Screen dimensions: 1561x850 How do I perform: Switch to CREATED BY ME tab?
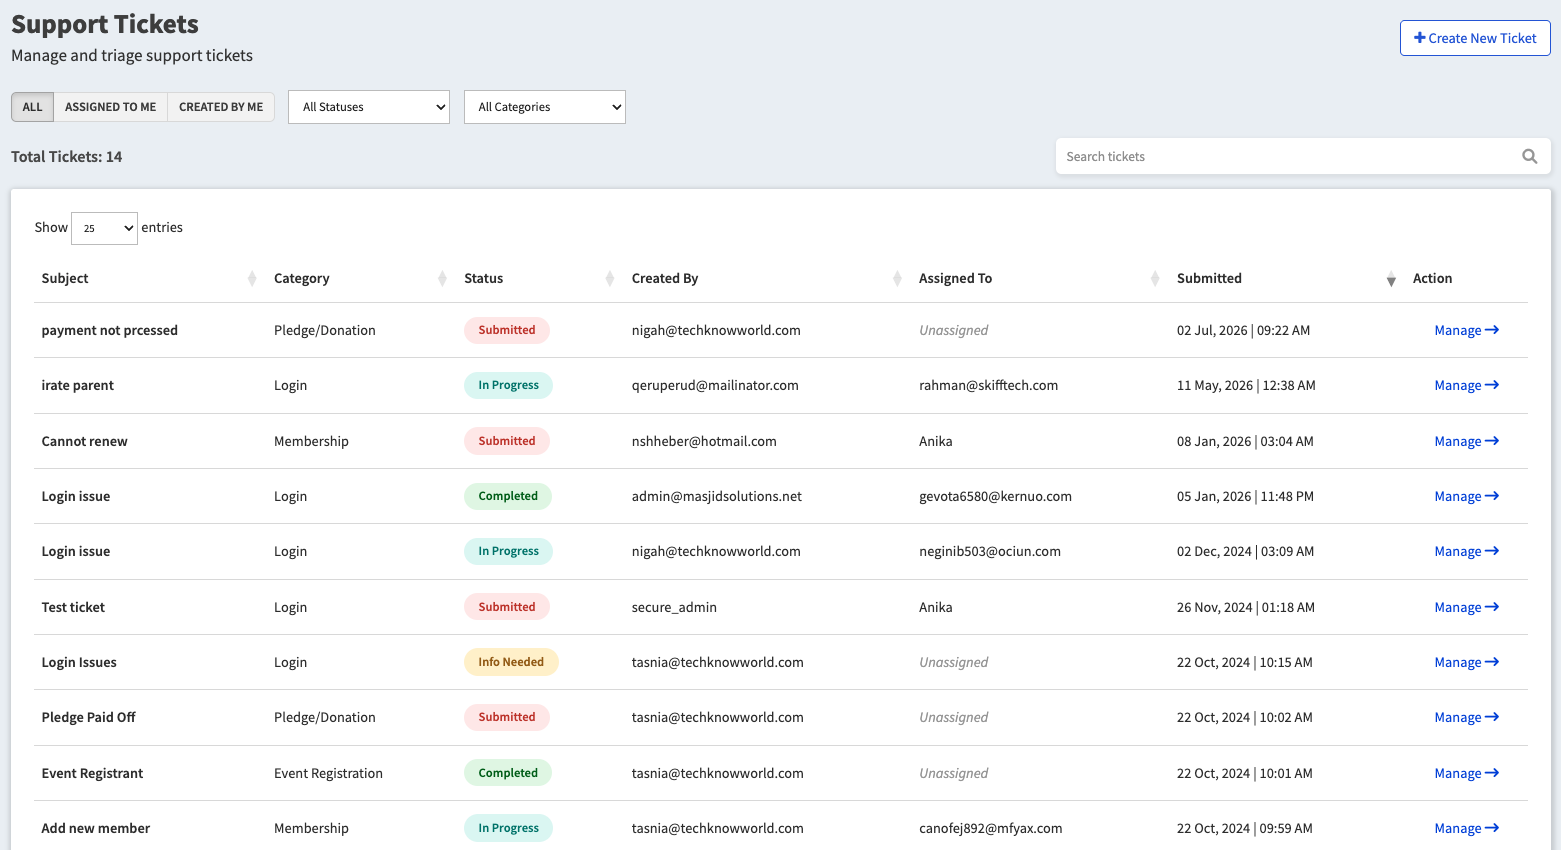221,107
